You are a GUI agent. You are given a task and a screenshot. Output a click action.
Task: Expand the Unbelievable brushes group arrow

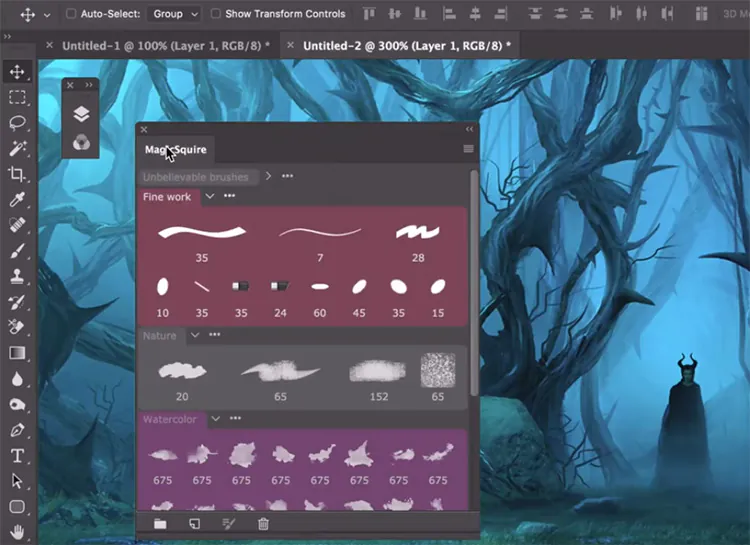(x=268, y=176)
